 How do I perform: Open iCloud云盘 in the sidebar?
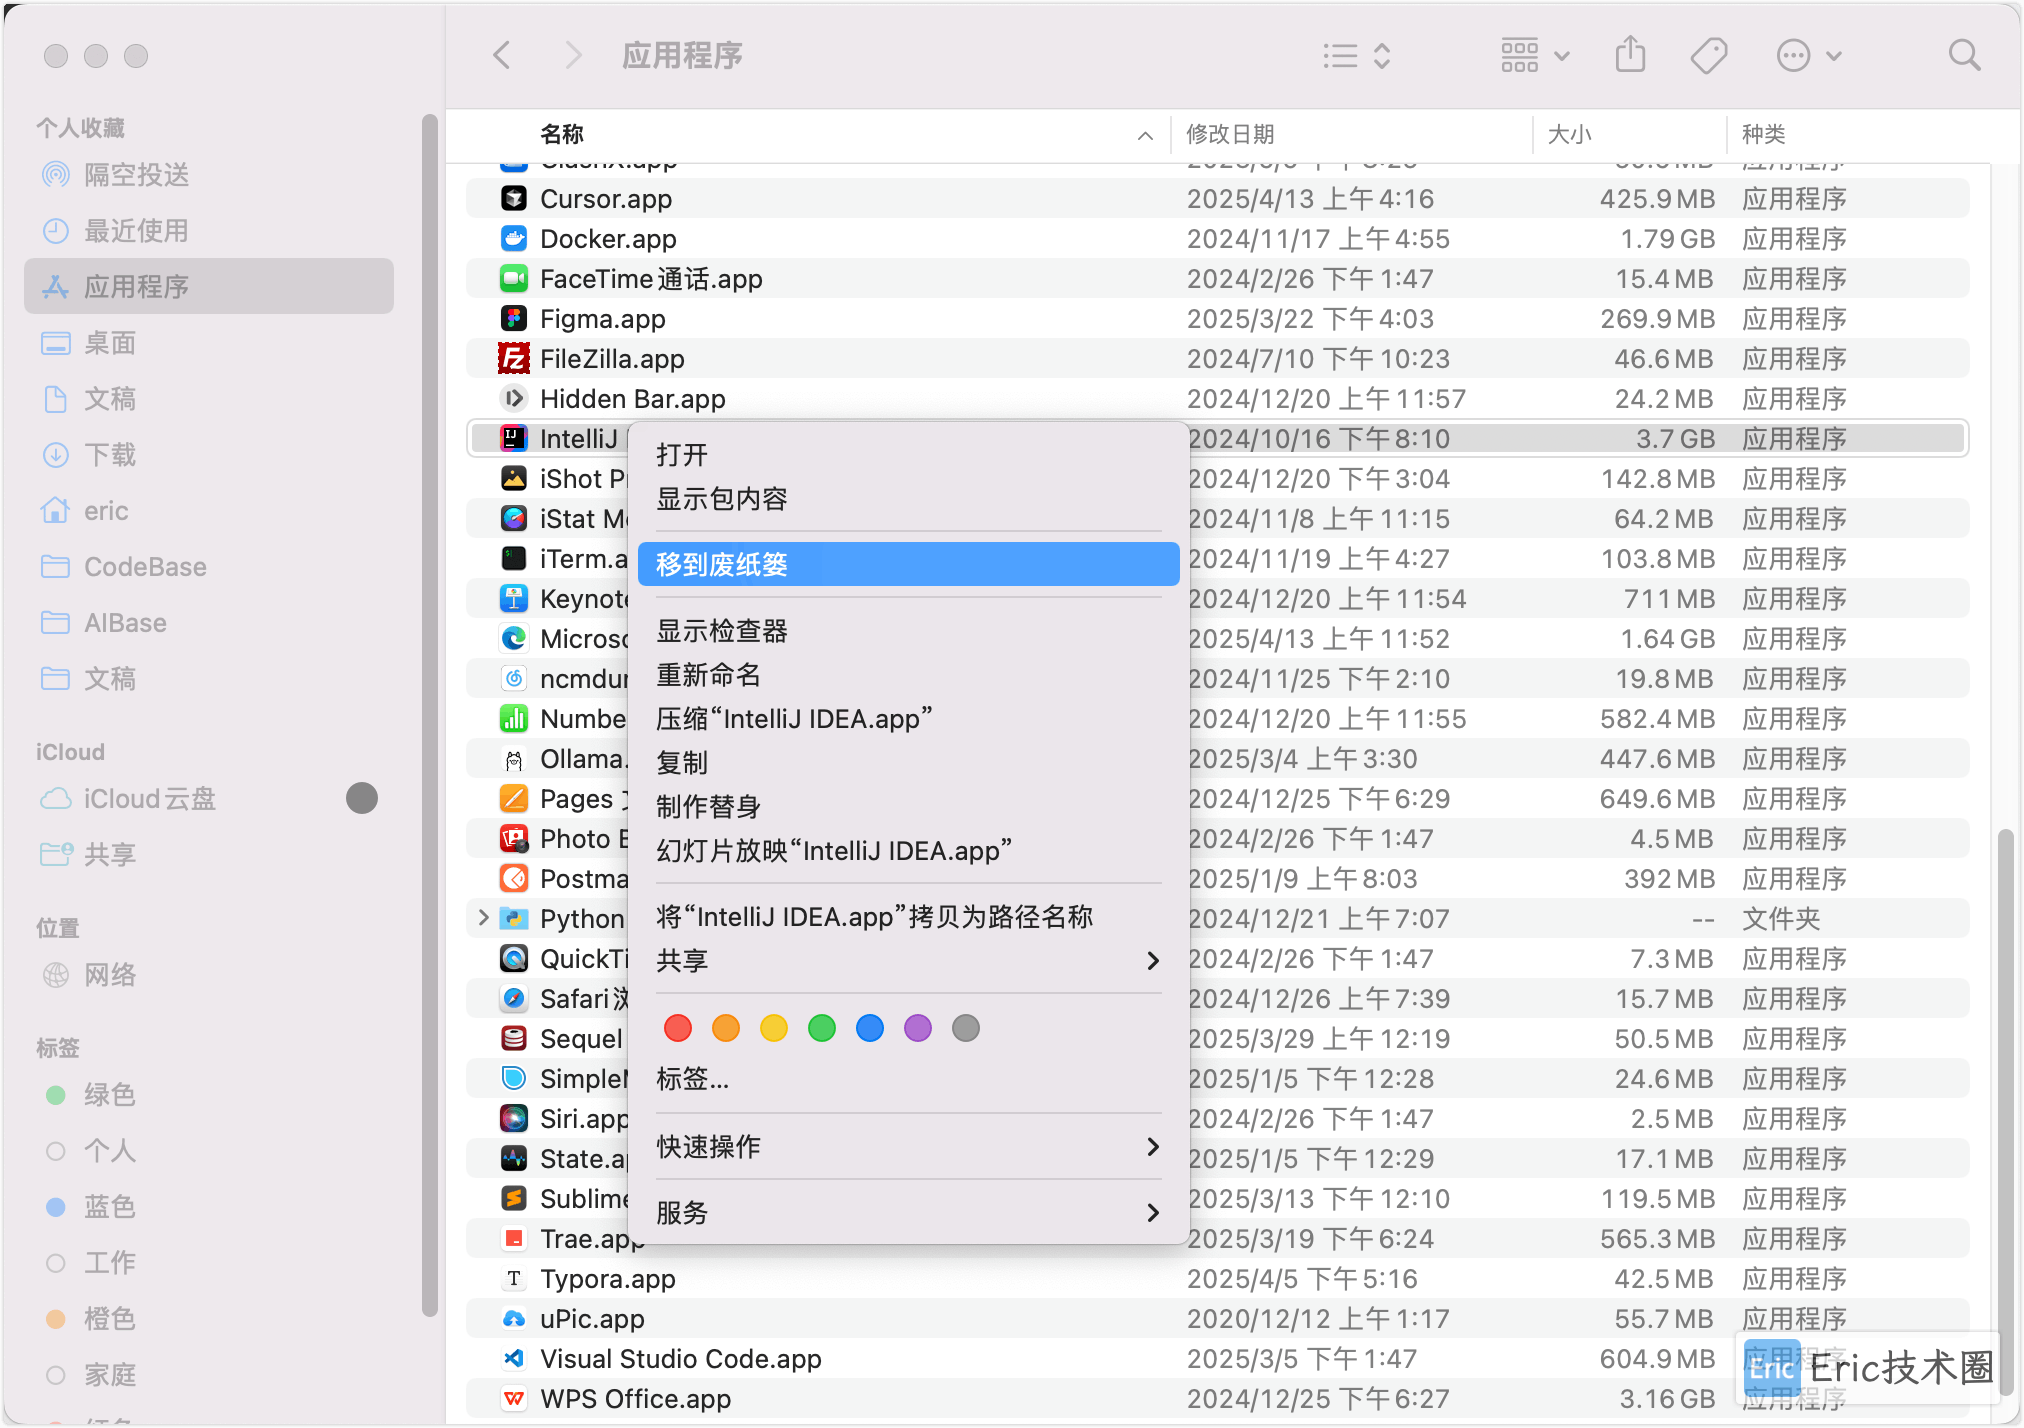click(209, 799)
